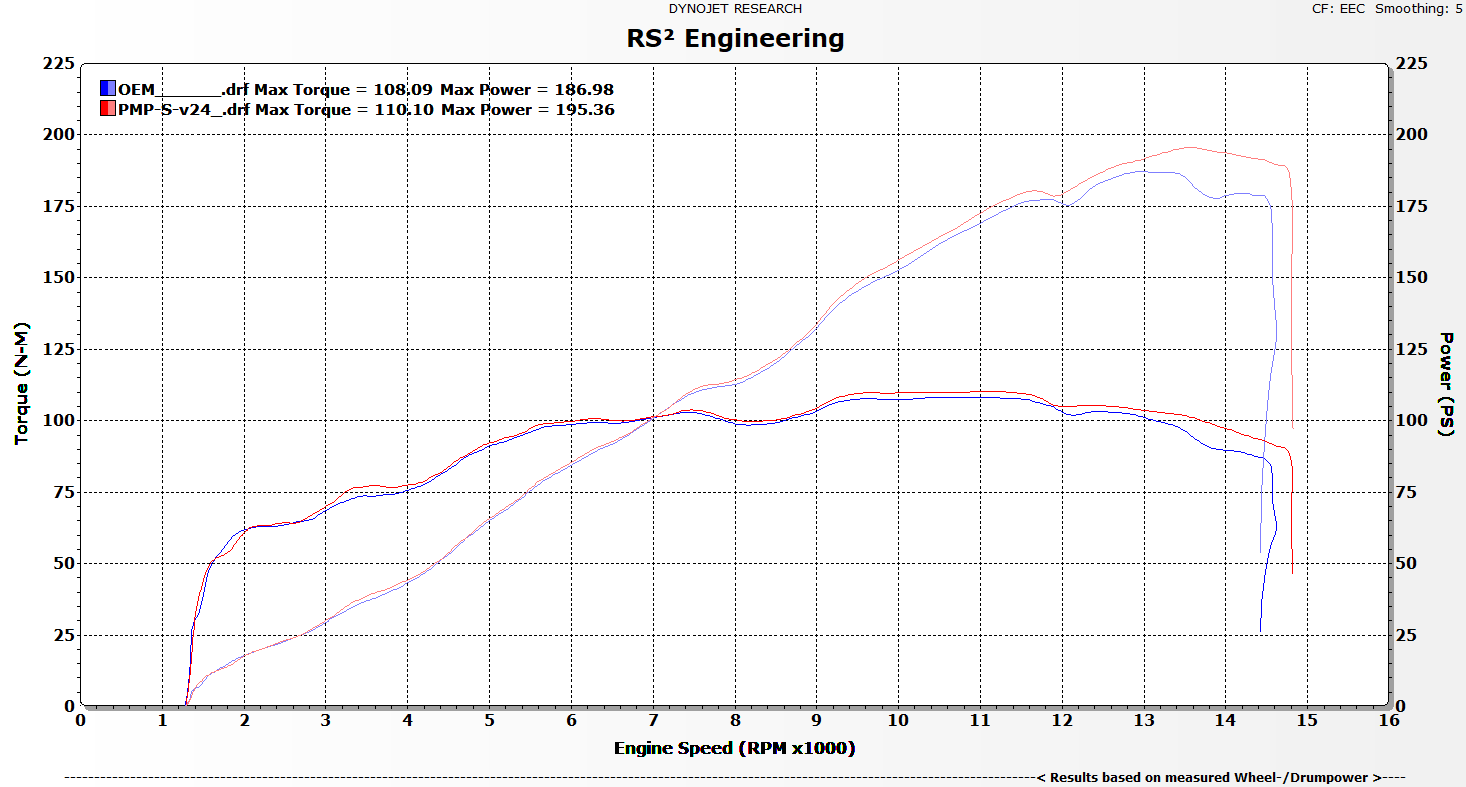Click the 7 tick label on RPM axis
The image size is (1466, 787).
pos(653,720)
